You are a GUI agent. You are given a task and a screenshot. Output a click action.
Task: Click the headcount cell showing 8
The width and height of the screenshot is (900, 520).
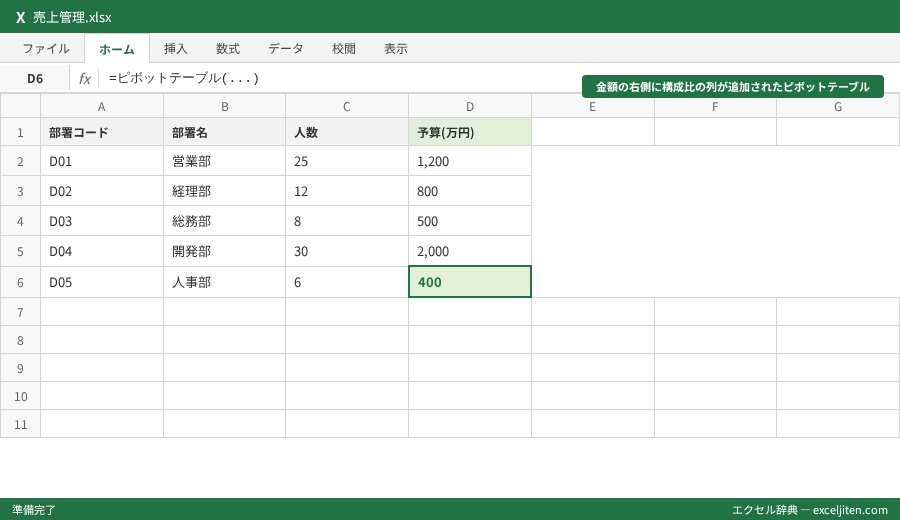(347, 220)
